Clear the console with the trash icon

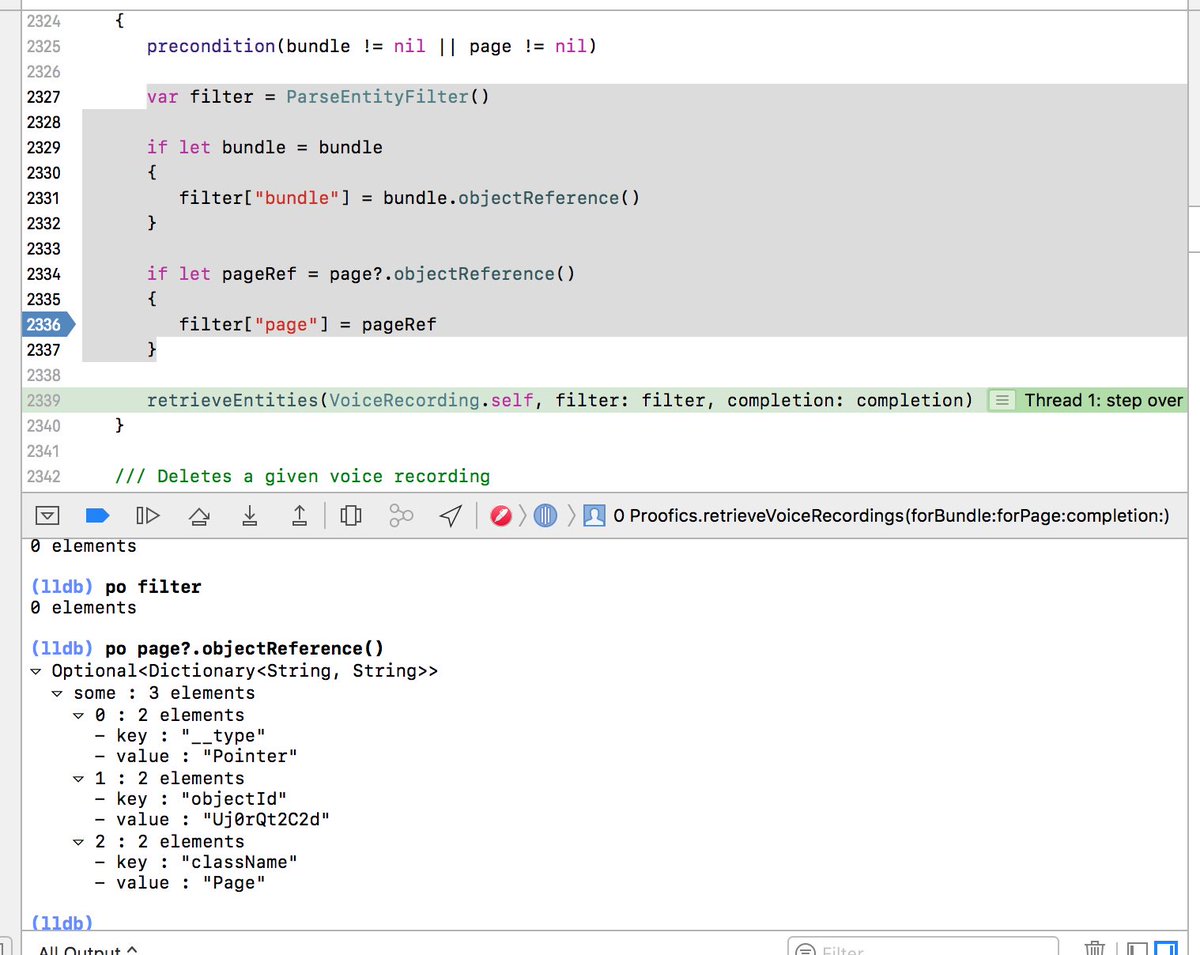click(1096, 948)
